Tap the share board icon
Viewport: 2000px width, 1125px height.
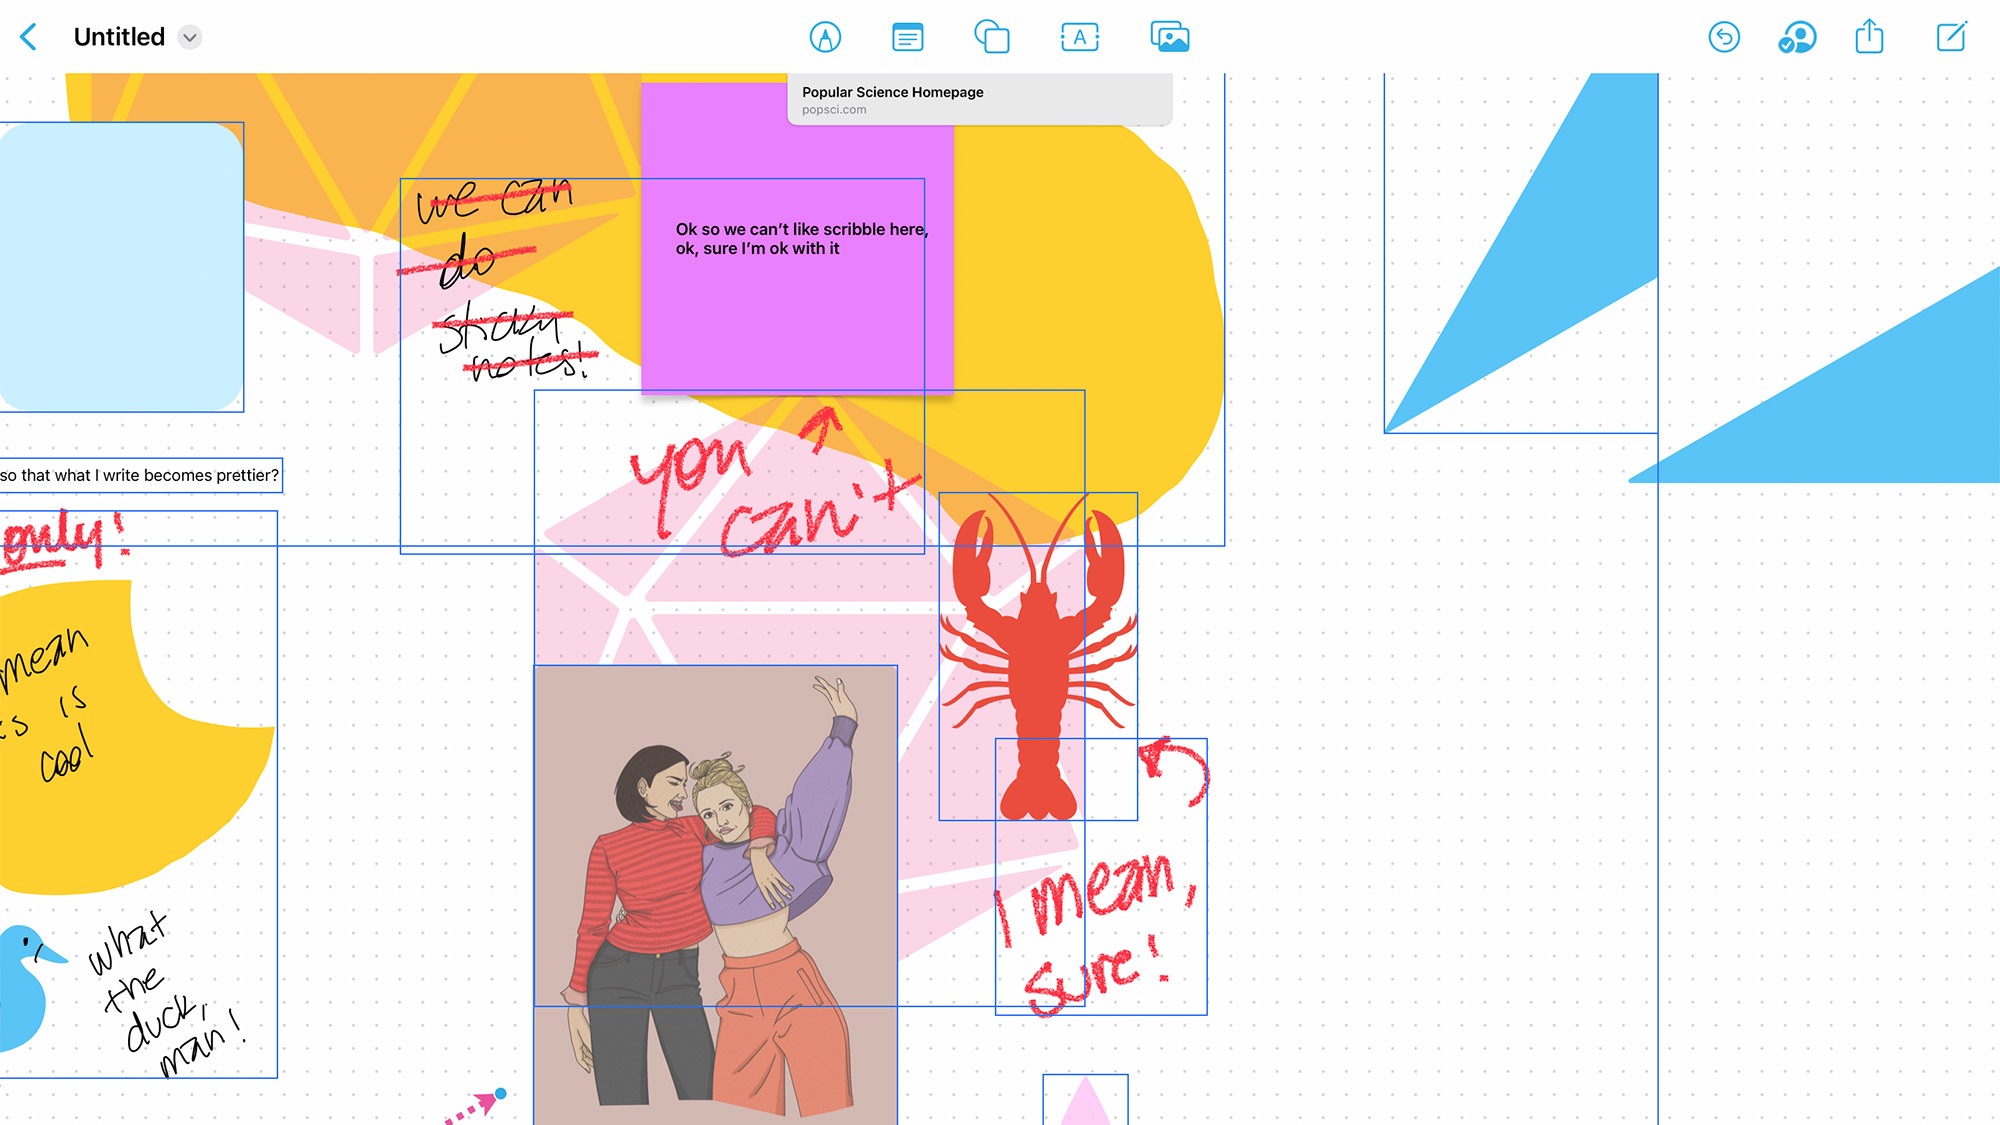pos(1869,37)
